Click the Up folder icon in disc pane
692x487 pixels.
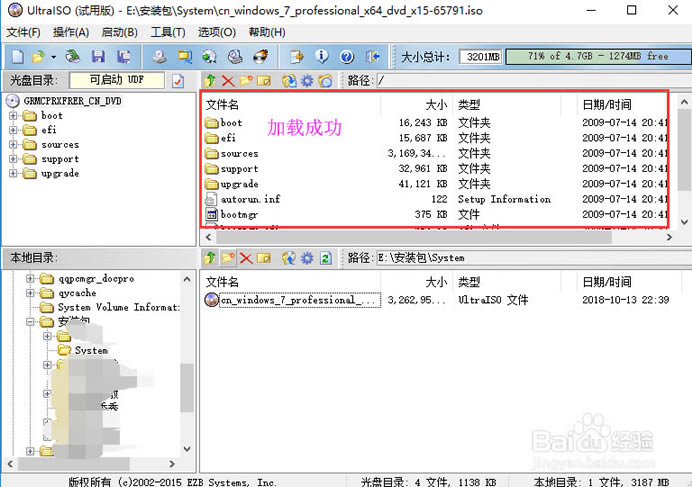click(210, 81)
